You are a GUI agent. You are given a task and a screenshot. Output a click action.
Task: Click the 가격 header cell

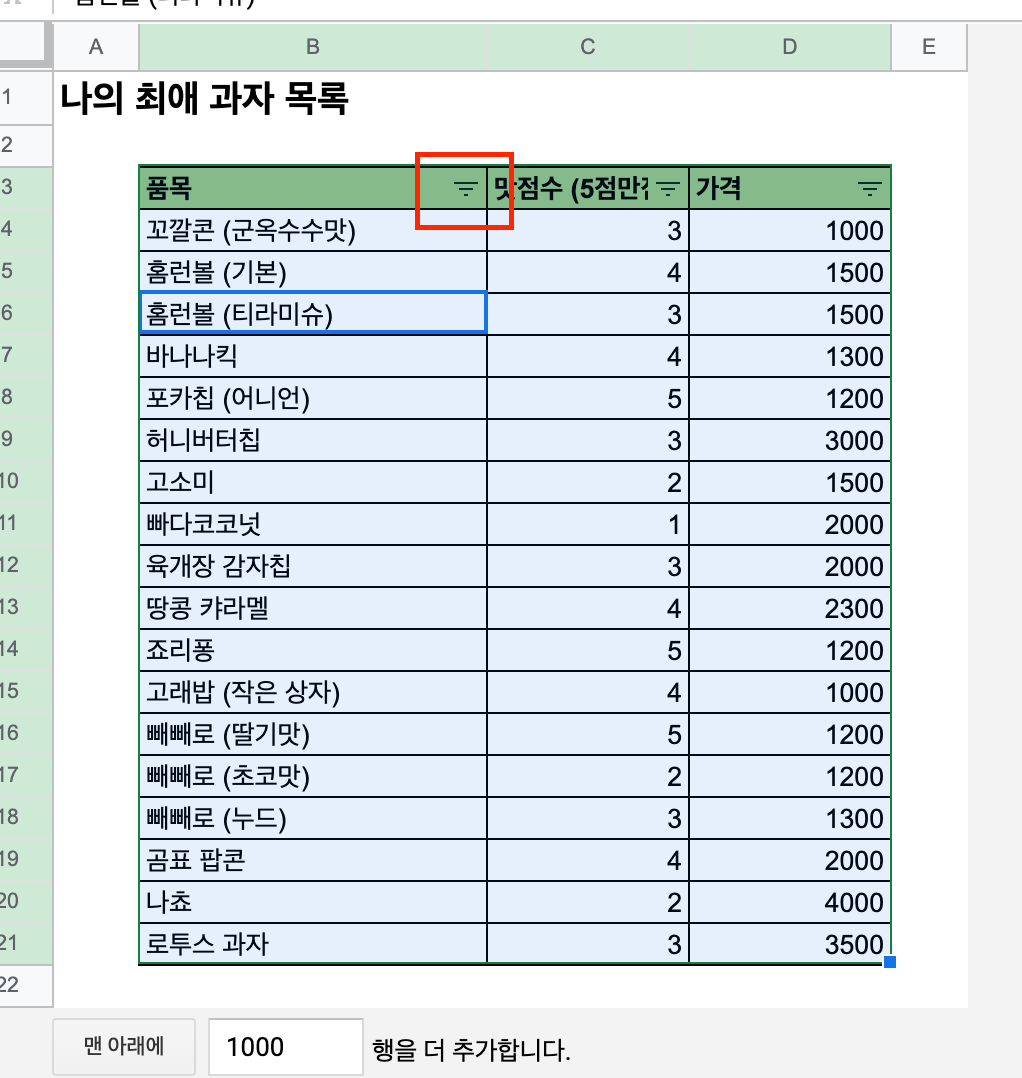click(x=790, y=188)
